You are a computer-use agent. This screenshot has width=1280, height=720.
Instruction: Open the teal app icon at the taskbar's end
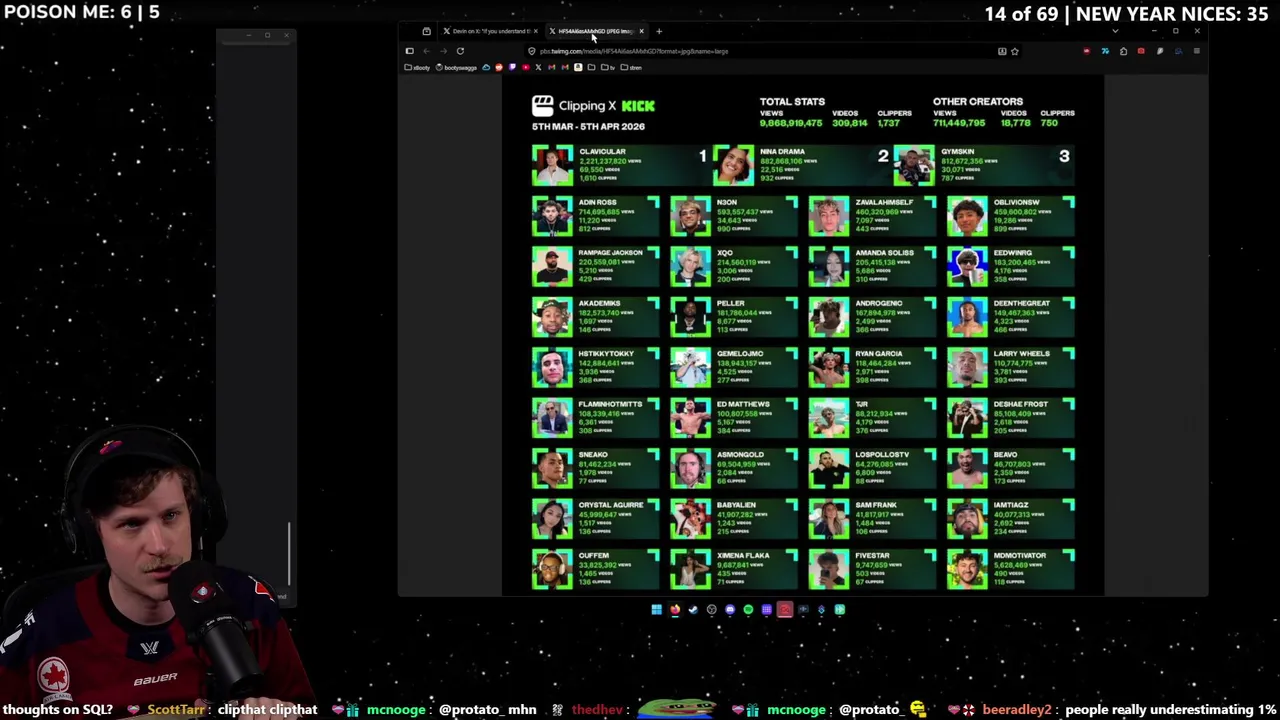[x=840, y=609]
